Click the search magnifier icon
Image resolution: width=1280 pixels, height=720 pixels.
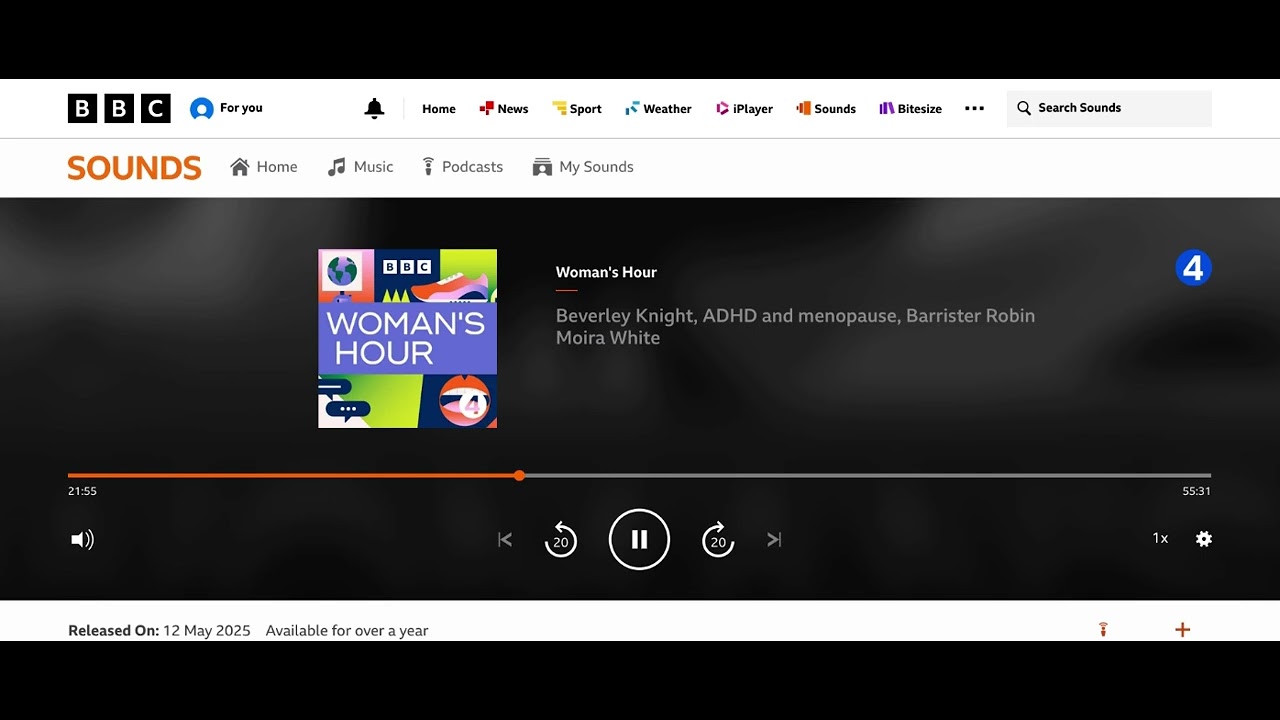coord(1024,108)
